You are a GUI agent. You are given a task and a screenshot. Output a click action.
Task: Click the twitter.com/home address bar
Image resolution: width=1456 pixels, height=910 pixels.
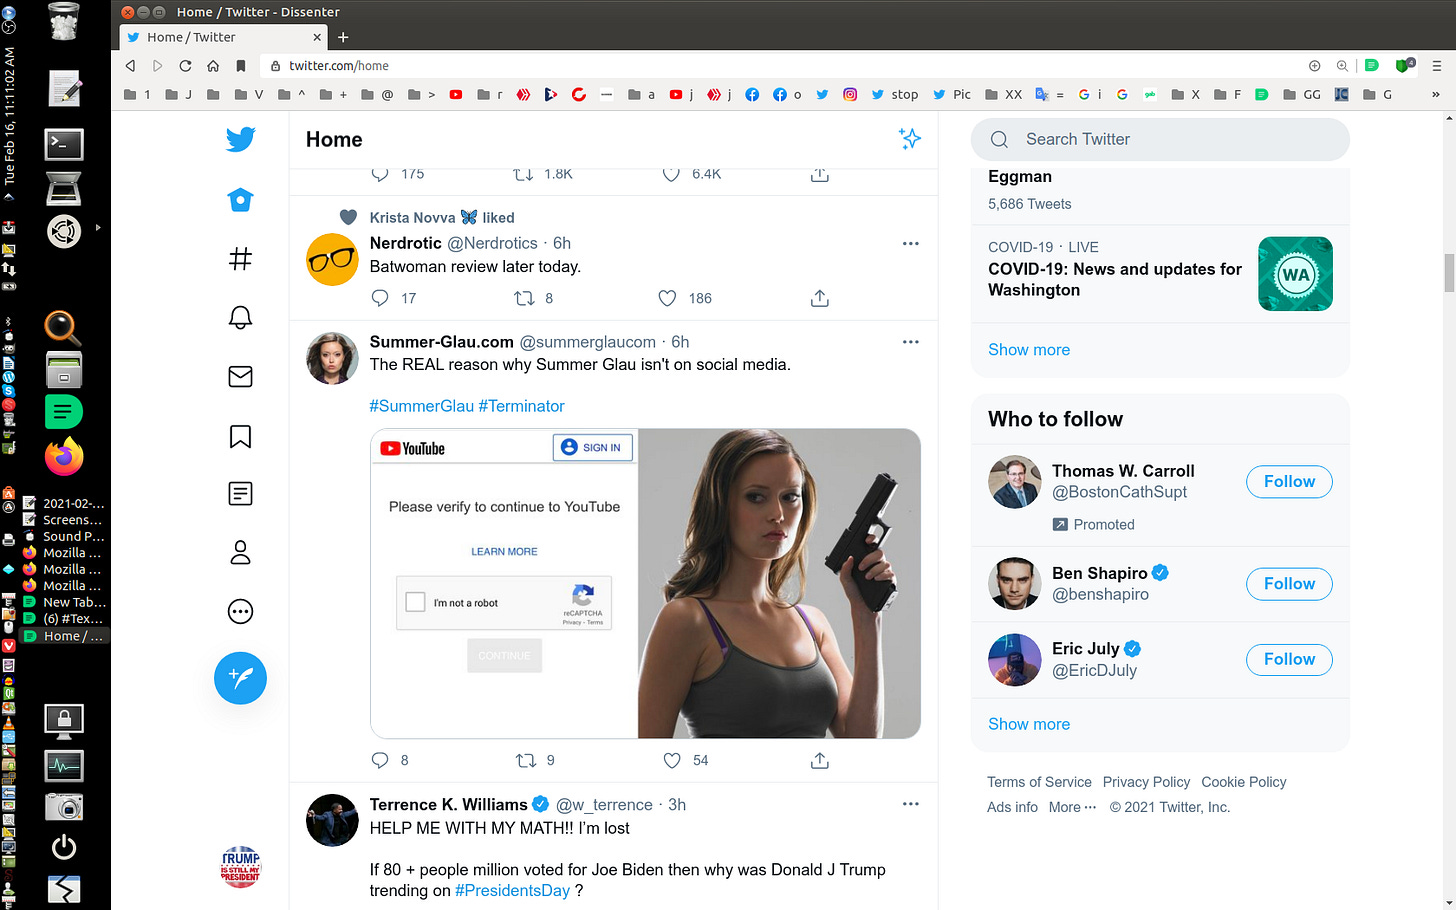click(780, 66)
